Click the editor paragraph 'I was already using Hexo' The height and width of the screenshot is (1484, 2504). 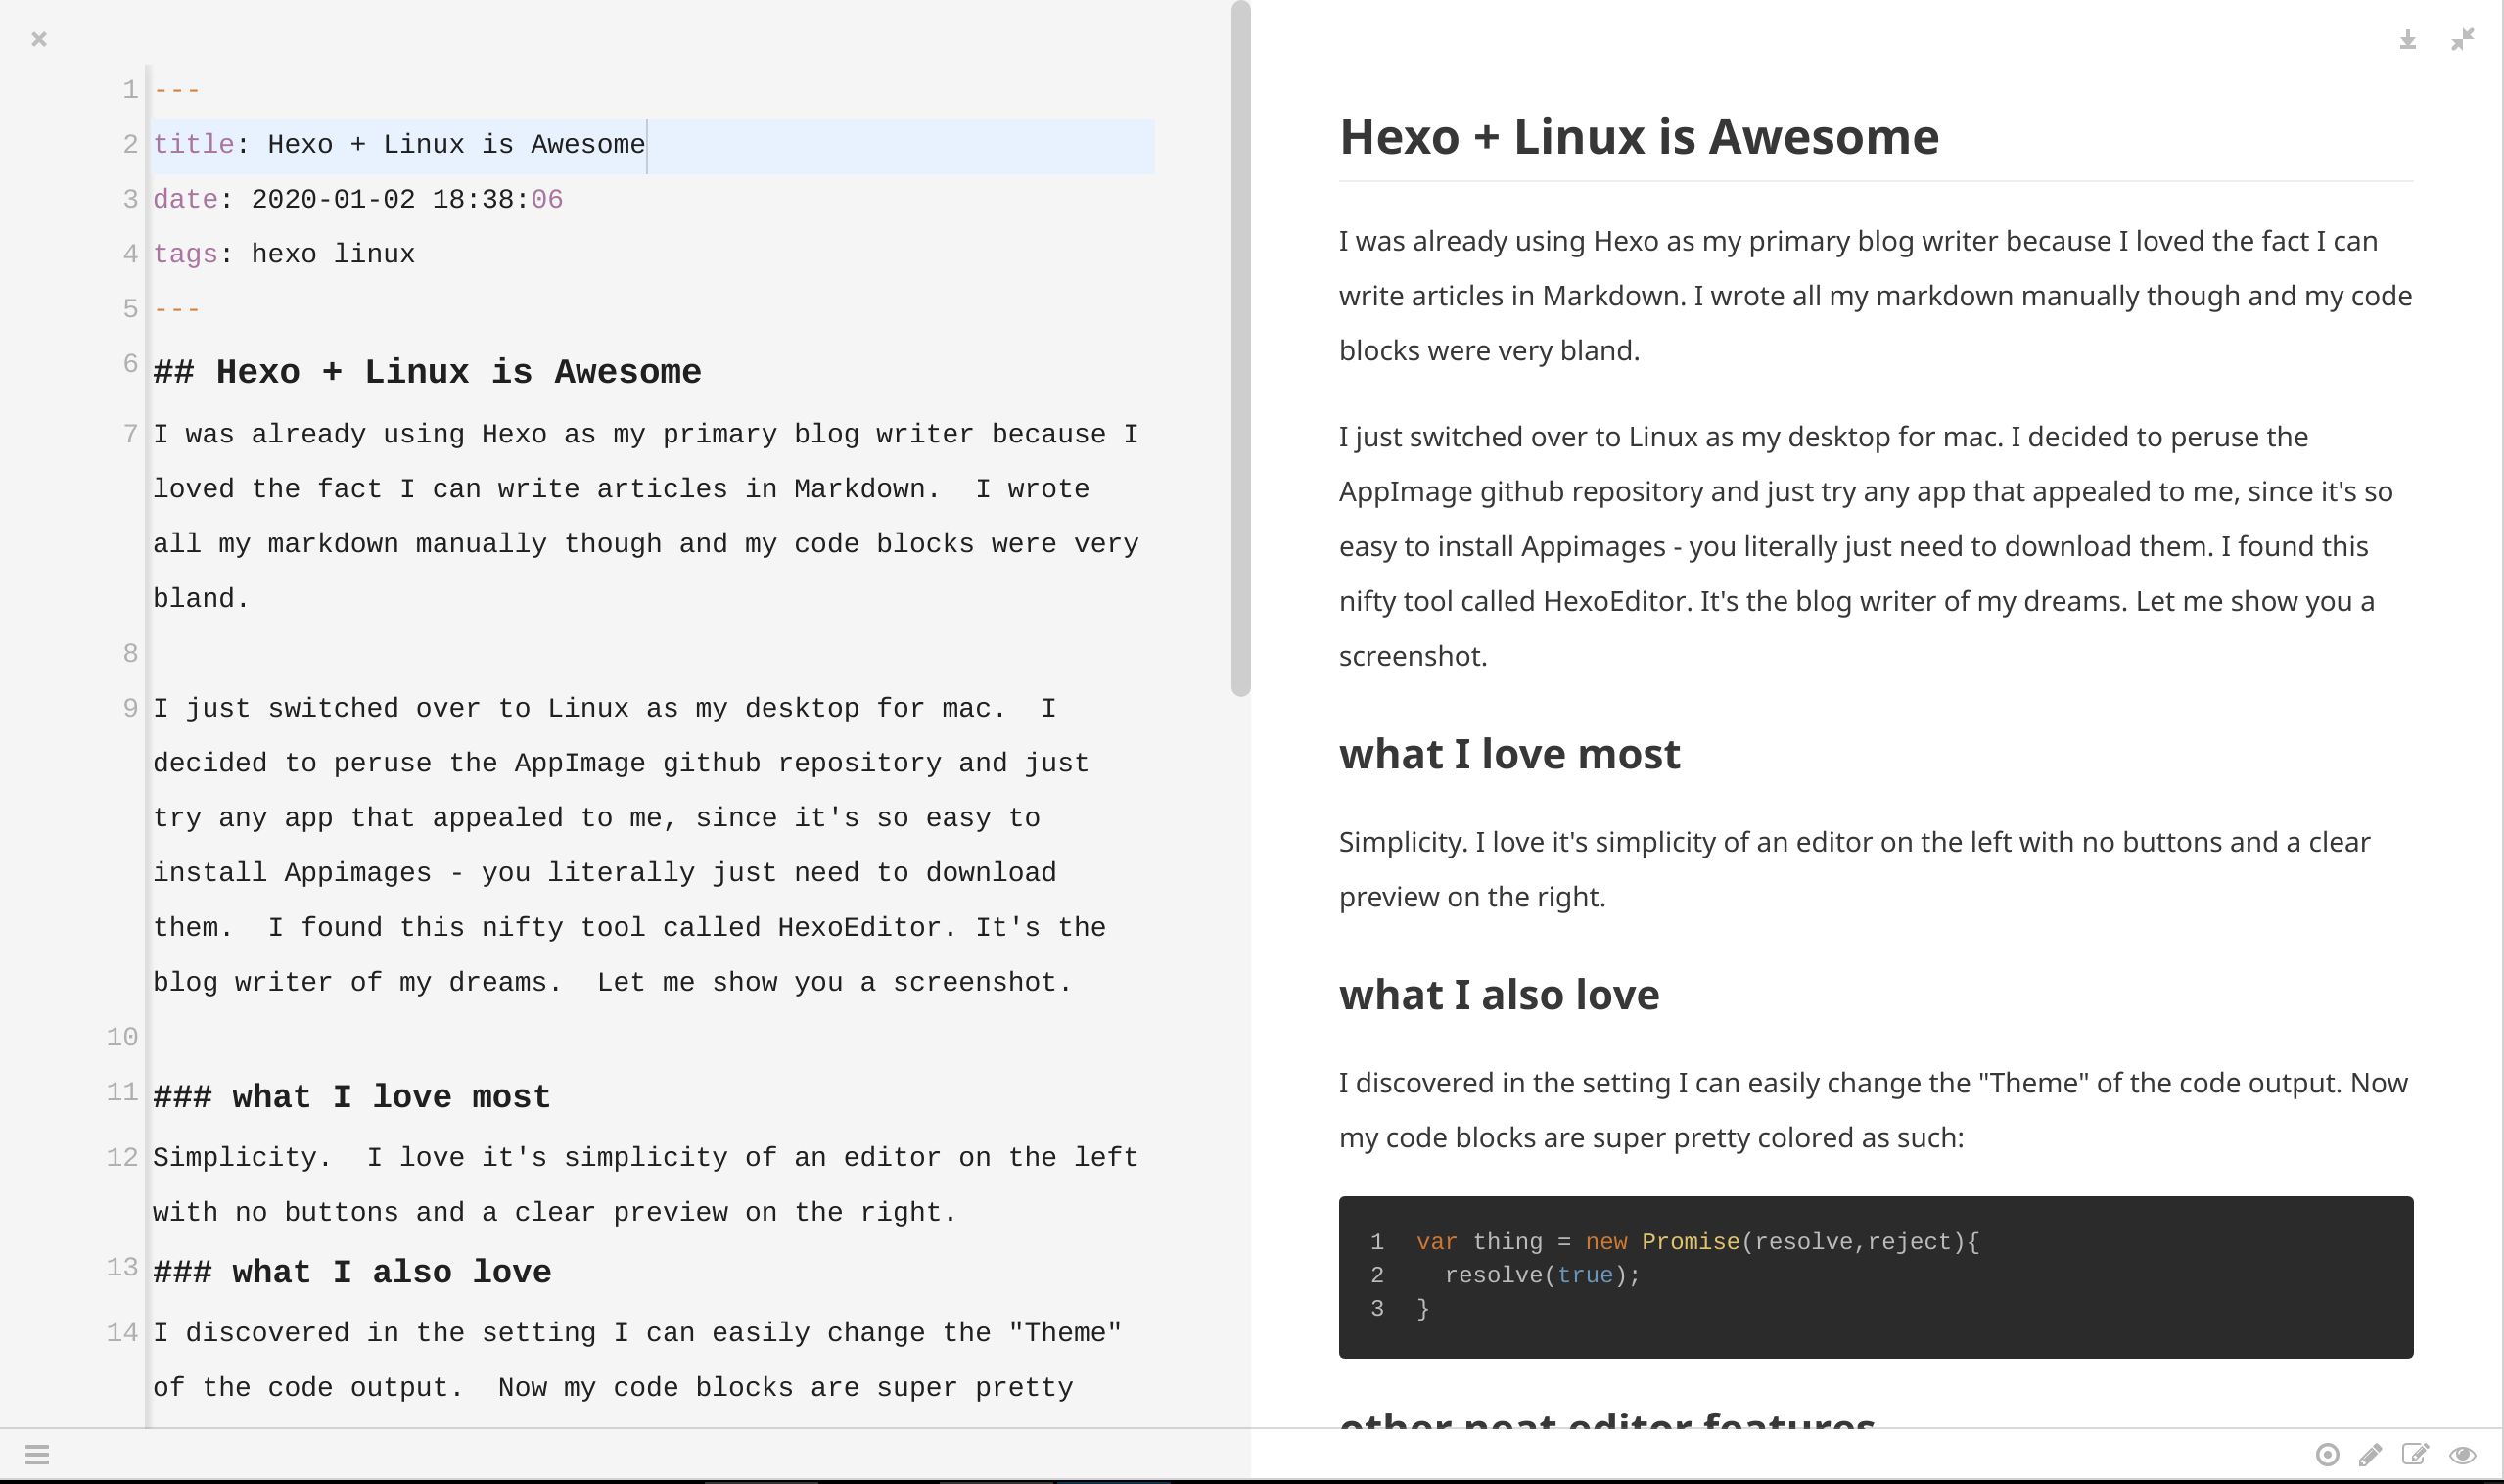[x=646, y=516]
